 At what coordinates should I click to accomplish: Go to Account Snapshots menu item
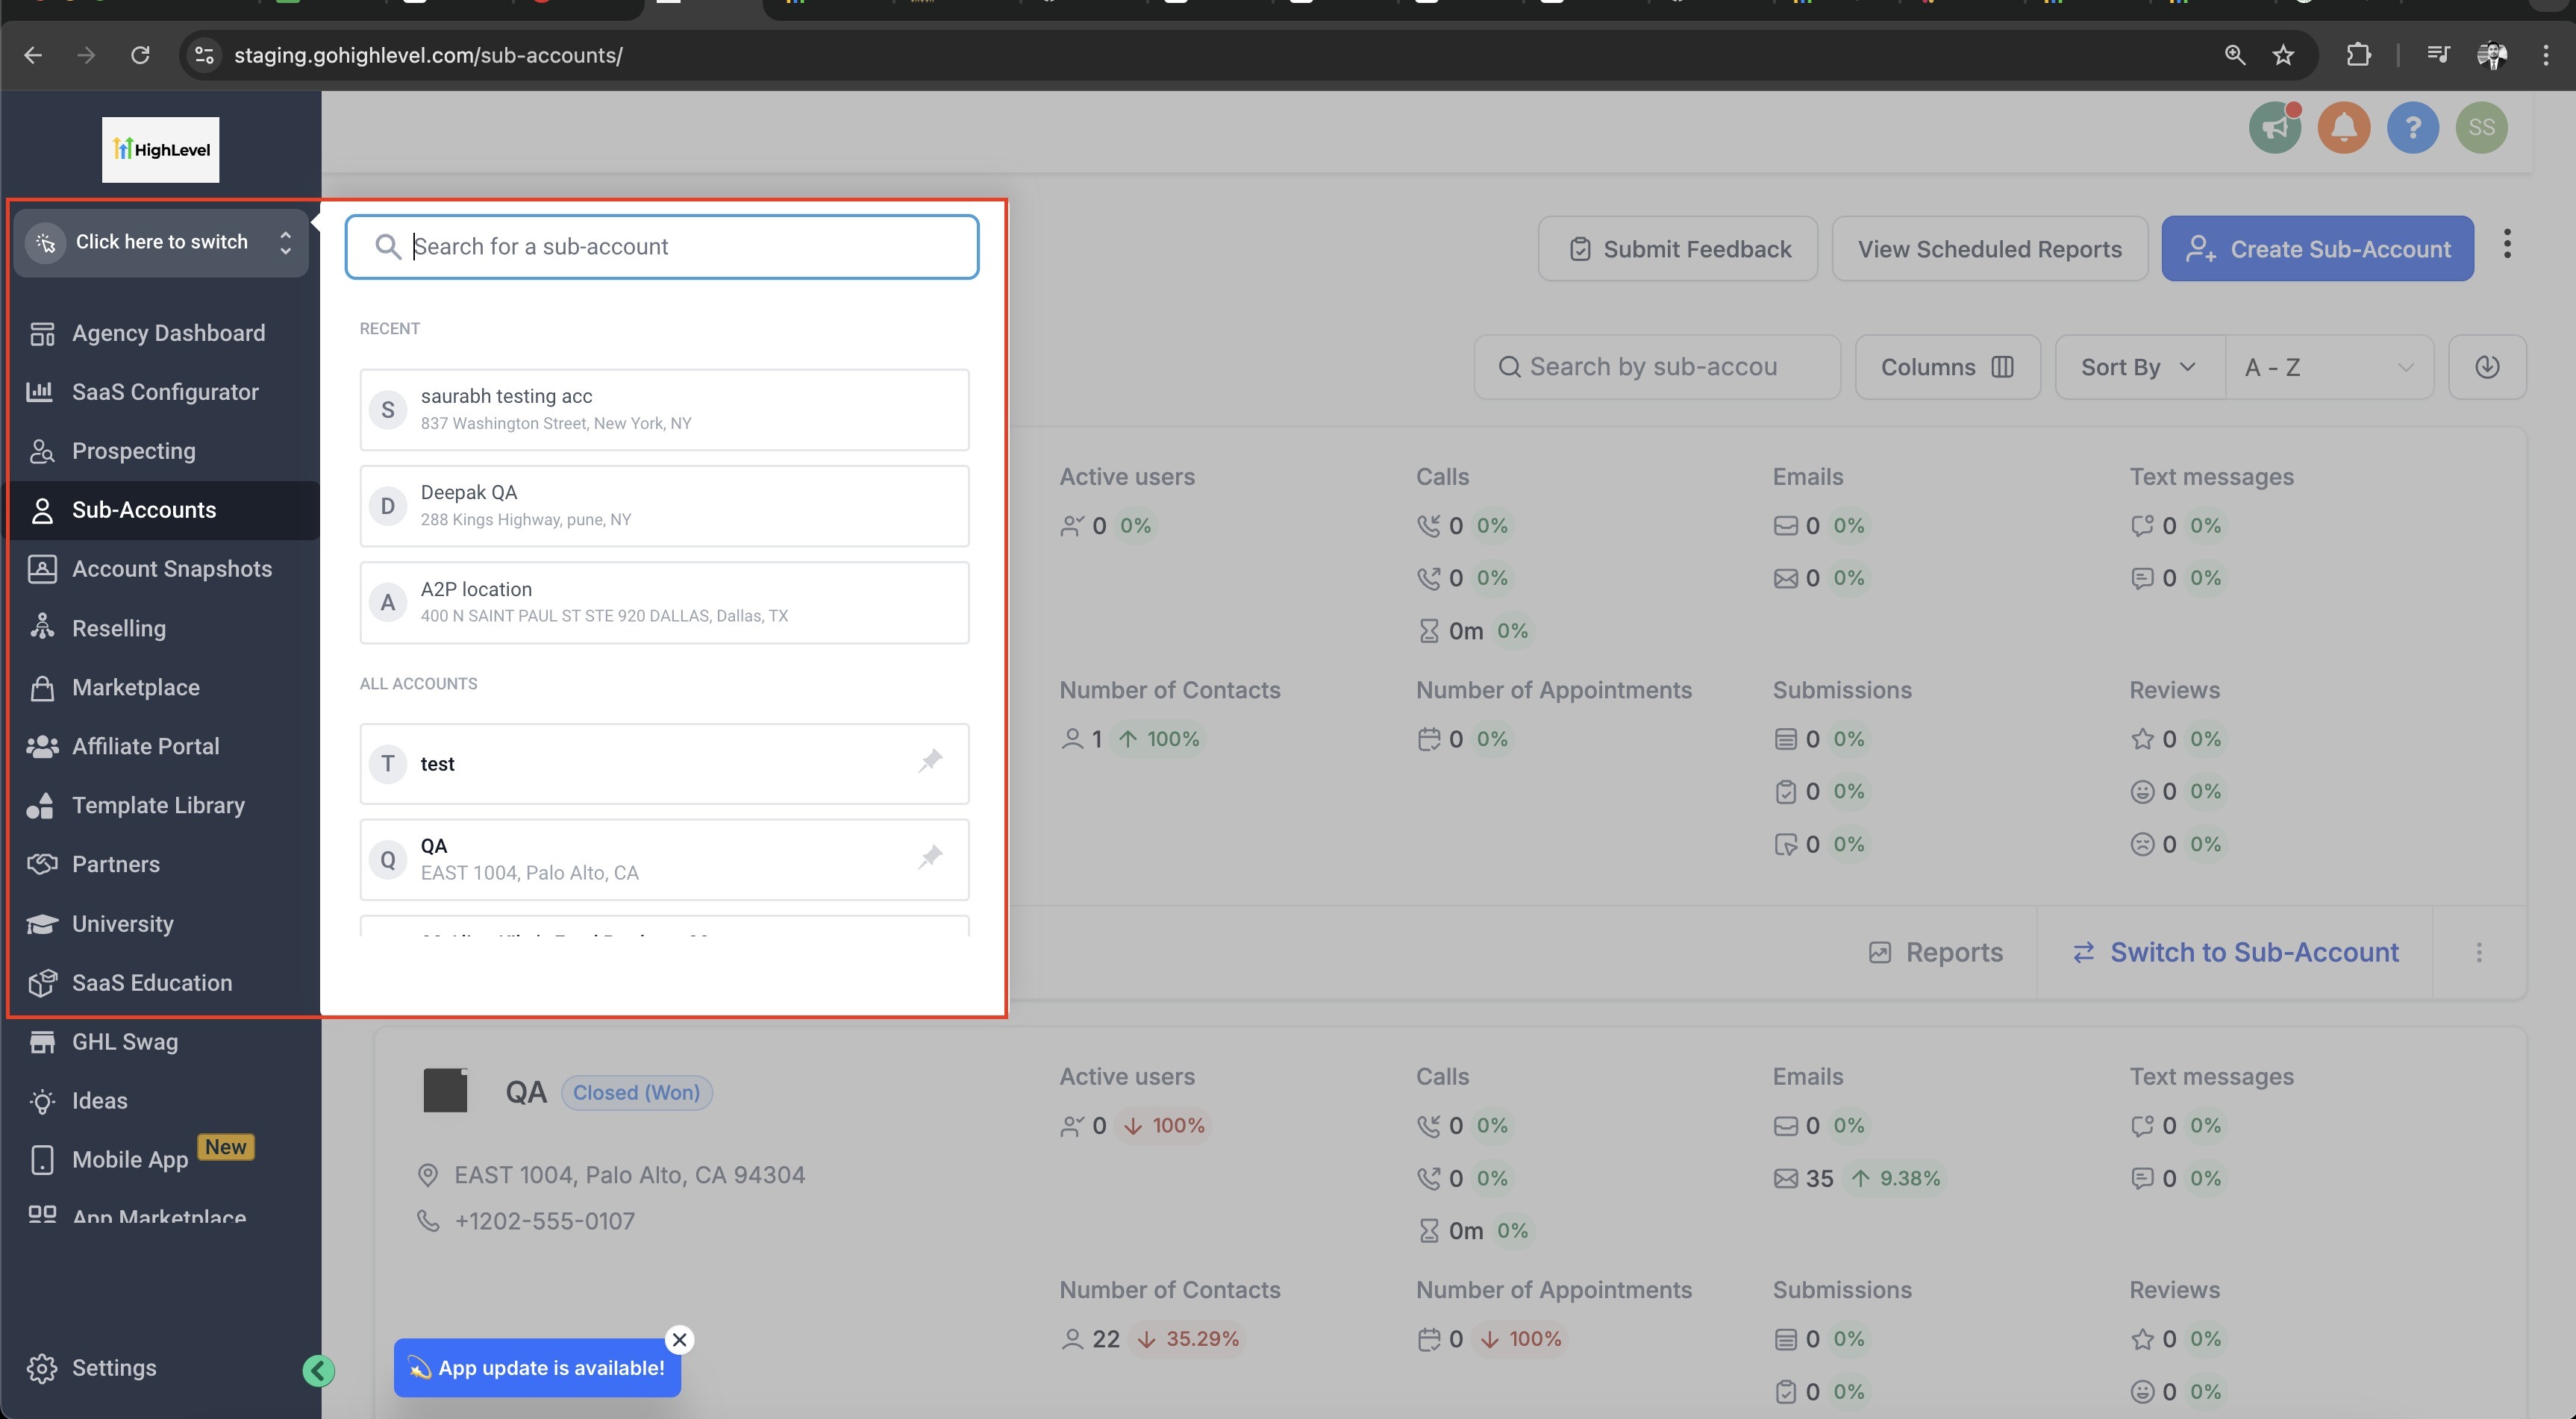coord(171,569)
